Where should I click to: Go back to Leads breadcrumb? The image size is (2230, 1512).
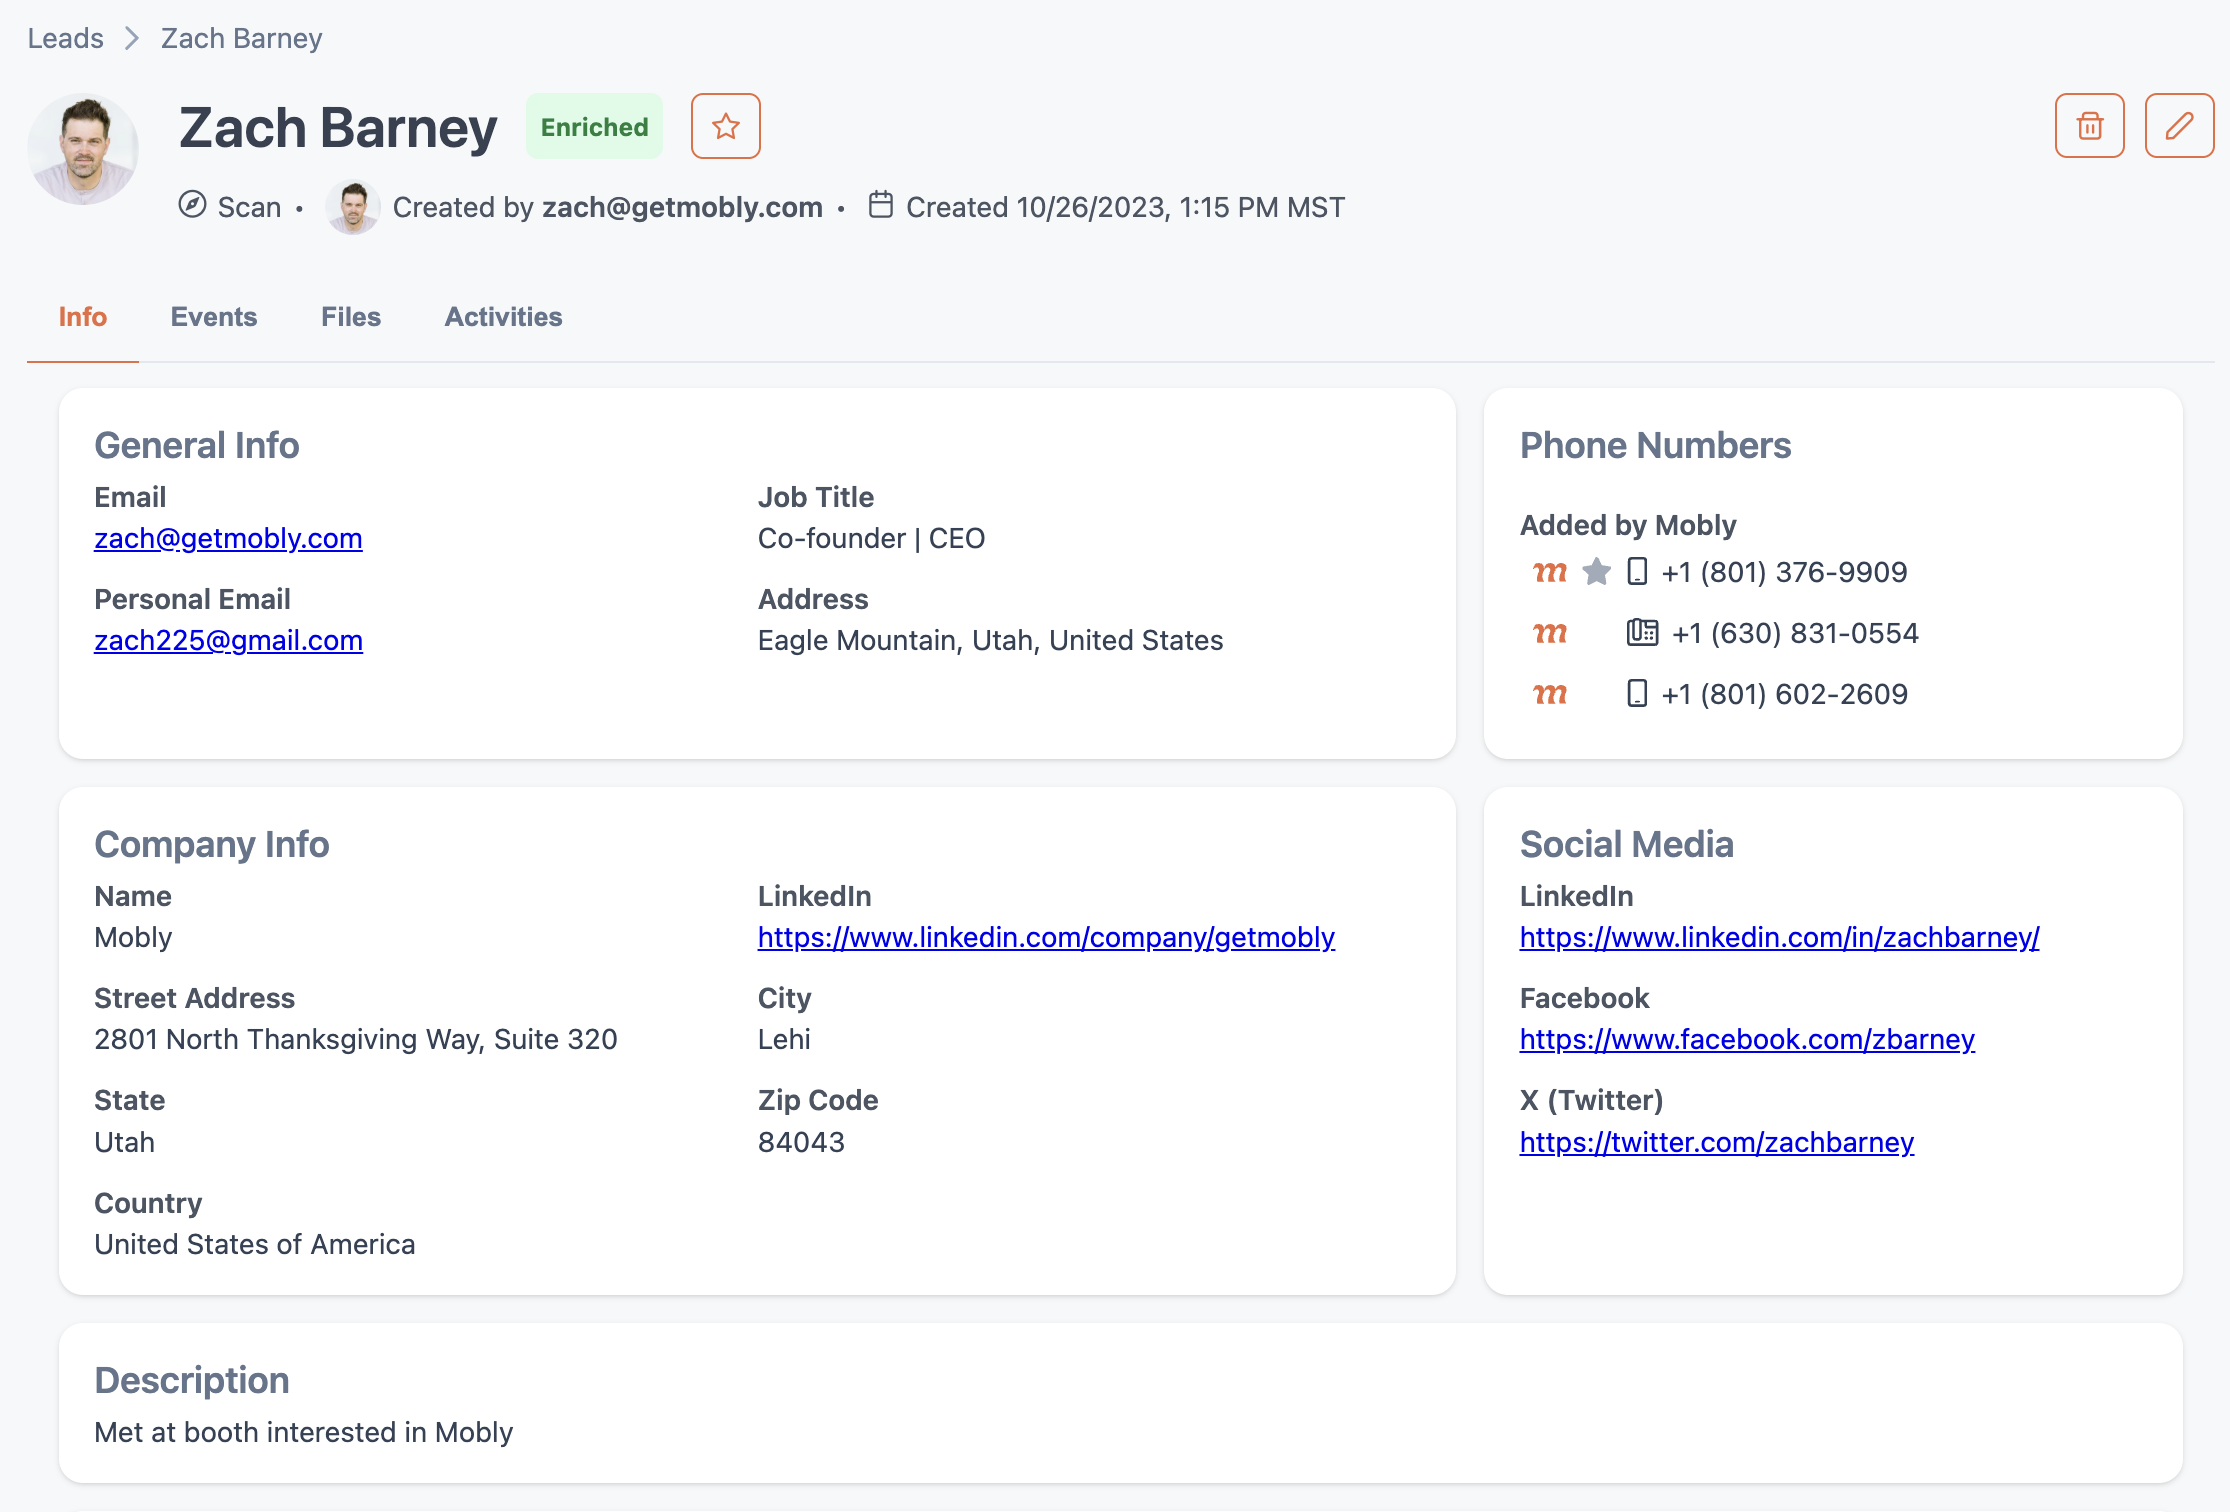click(x=65, y=38)
